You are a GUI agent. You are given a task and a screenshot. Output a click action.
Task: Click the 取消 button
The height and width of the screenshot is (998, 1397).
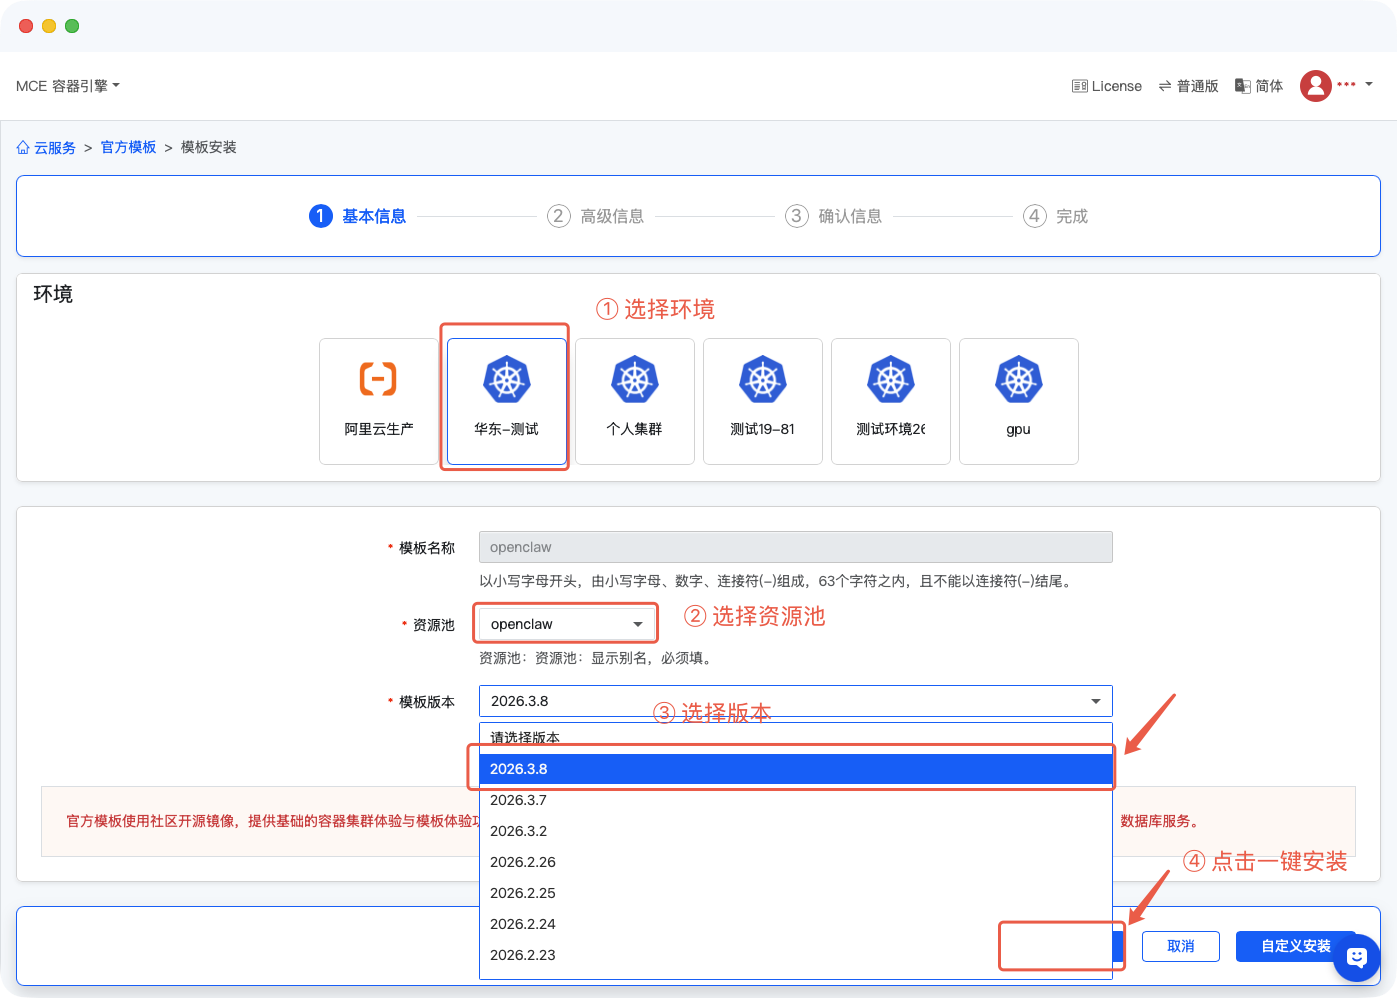[1180, 946]
